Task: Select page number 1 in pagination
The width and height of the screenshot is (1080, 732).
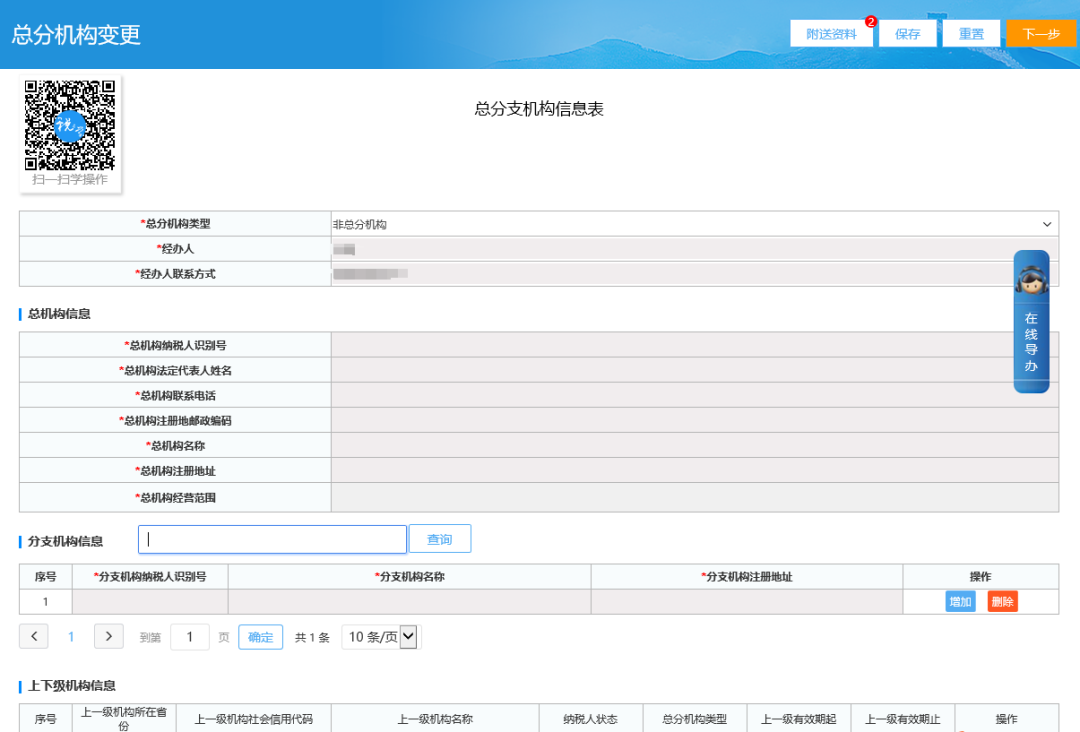Action: 71,637
